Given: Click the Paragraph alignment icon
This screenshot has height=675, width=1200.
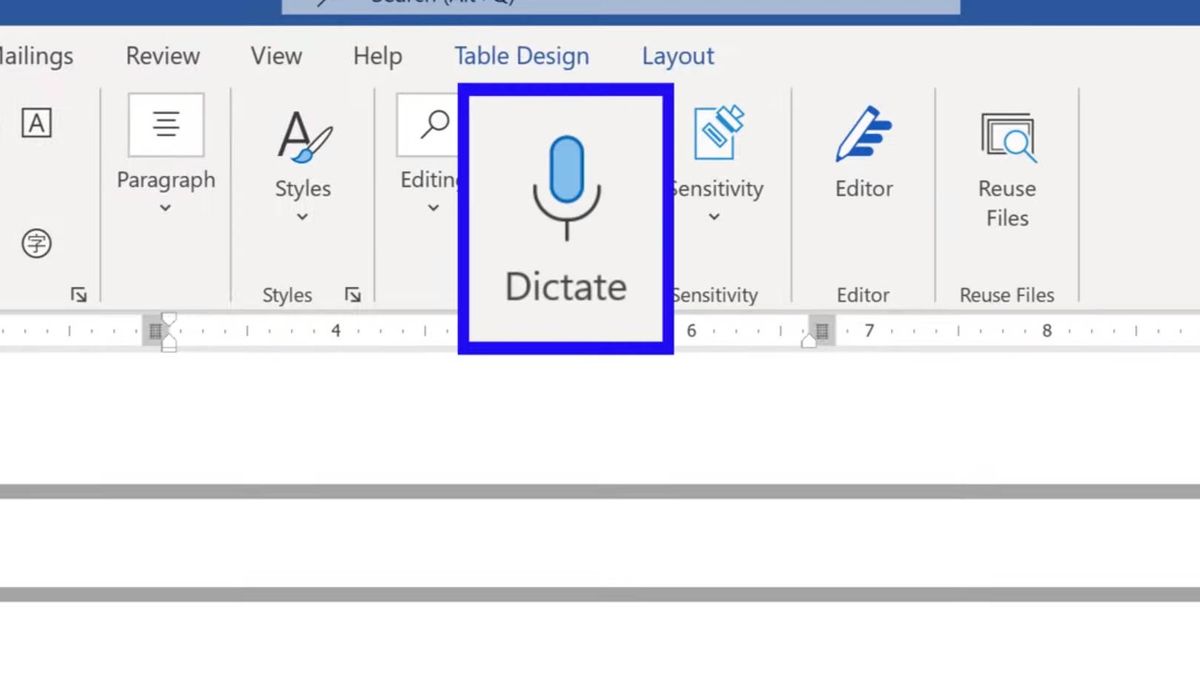Looking at the screenshot, I should pyautogui.click(x=166, y=125).
